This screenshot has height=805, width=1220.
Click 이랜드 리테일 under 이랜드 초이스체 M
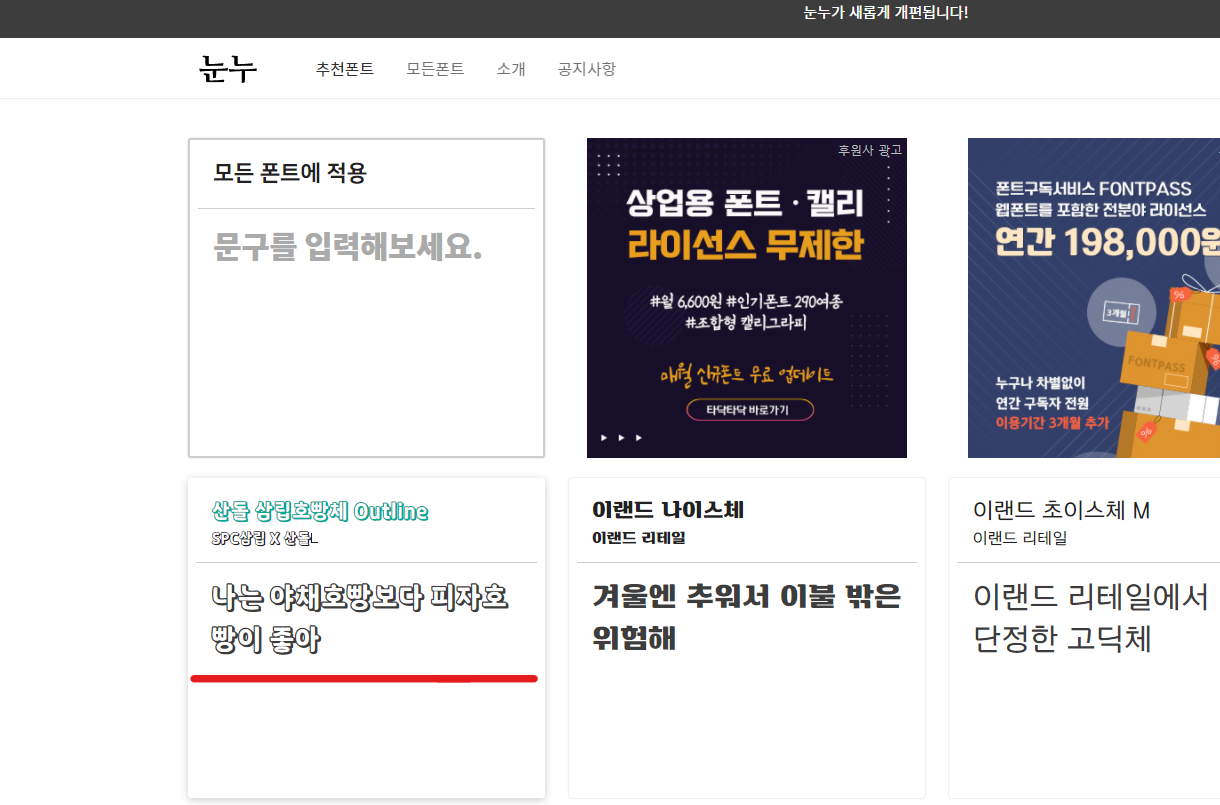coord(1020,538)
